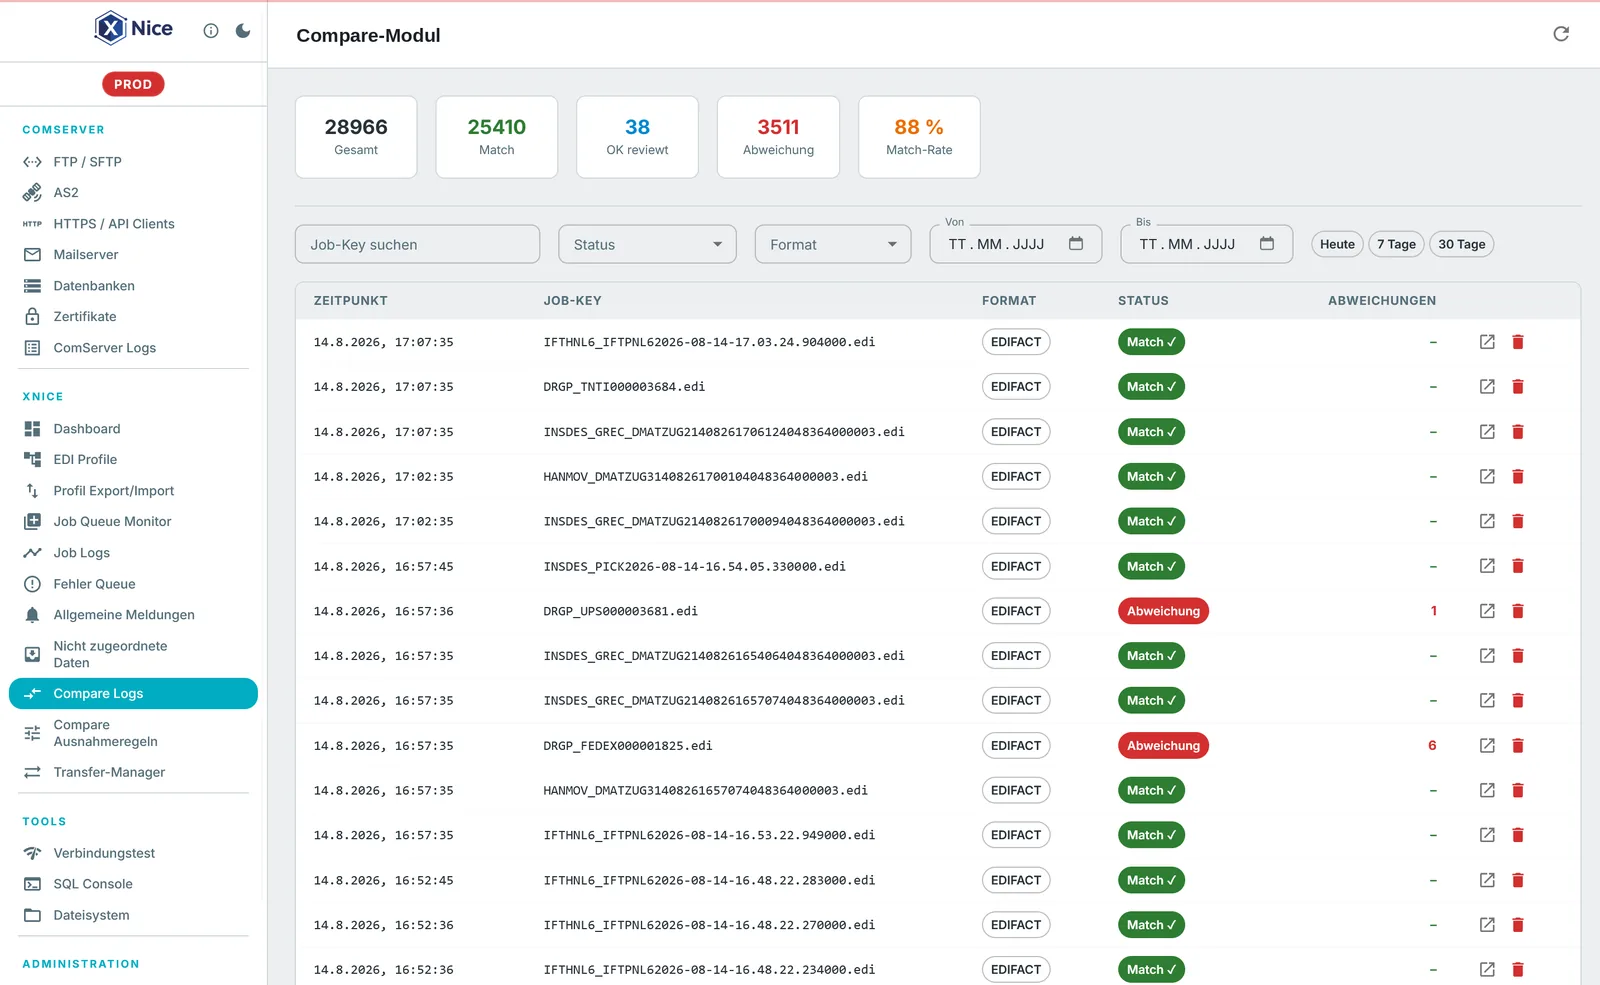Screen dimensions: 1600x985
Task: Open HTTPS / API Clients in the sidebar
Action: click(133, 223)
